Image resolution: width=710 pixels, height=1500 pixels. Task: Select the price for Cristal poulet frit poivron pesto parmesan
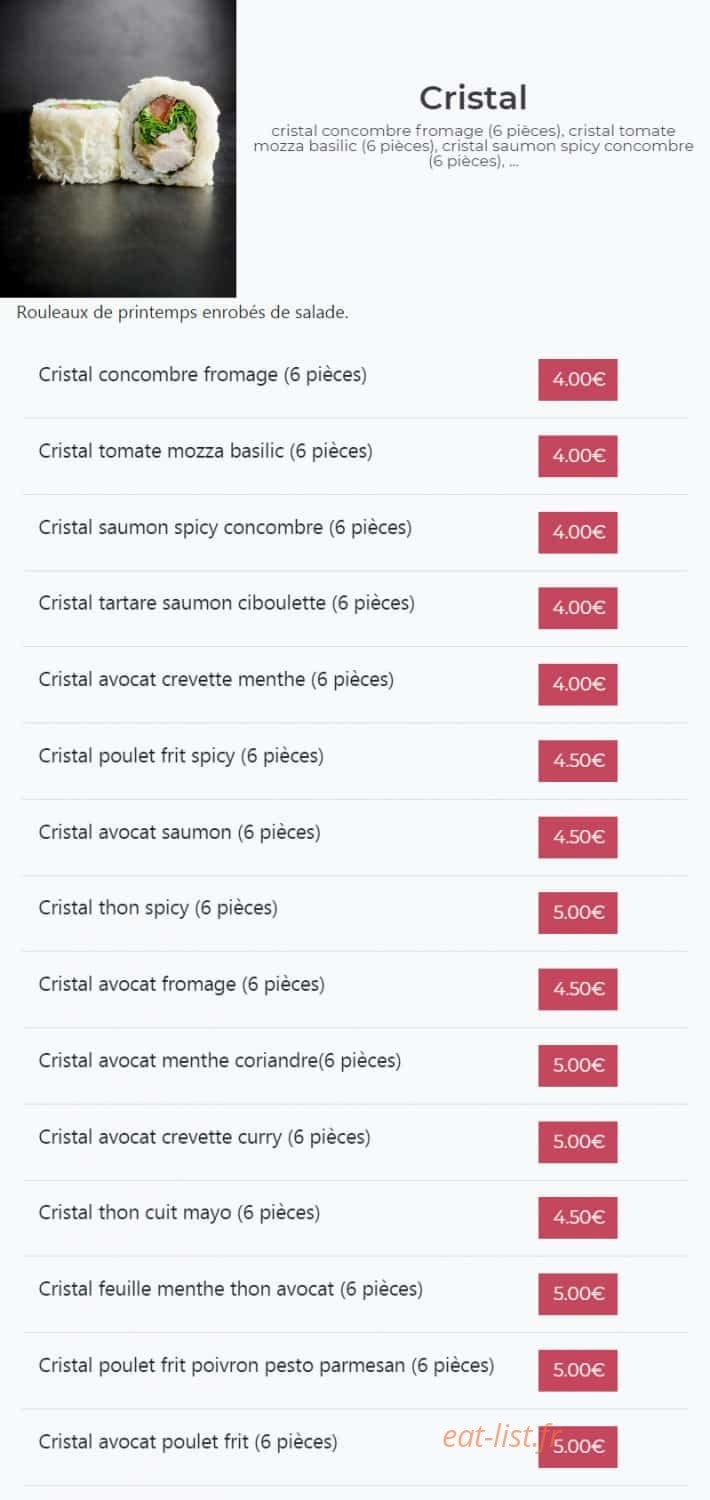(578, 1370)
